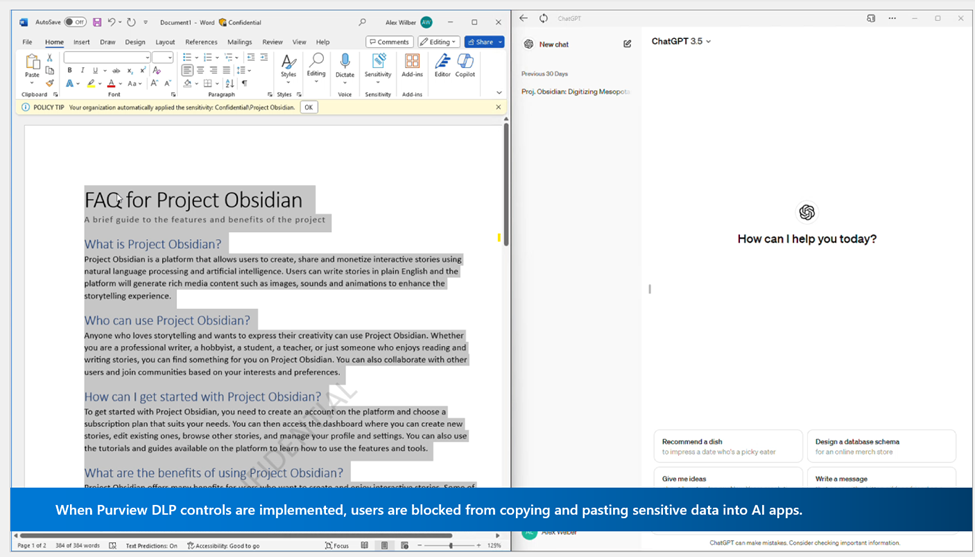Screen dimensions: 975x557
Task: Open the Editing mode dropdown button
Action: (439, 42)
